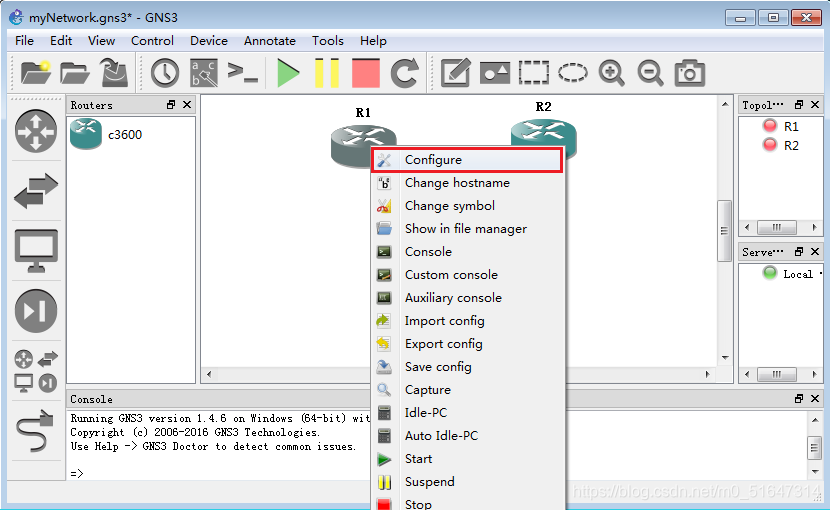
Task: Choose Configure from the context menu
Action: [x=467, y=160]
